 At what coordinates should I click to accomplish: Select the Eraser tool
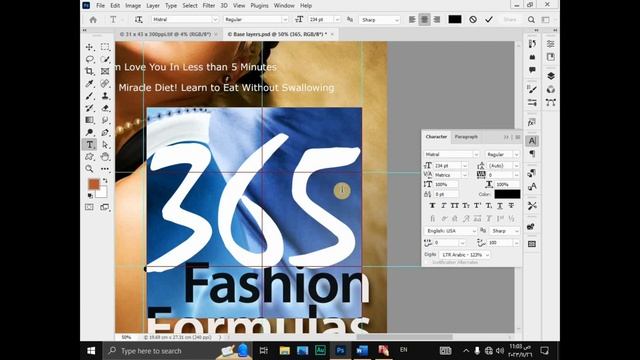coord(105,108)
